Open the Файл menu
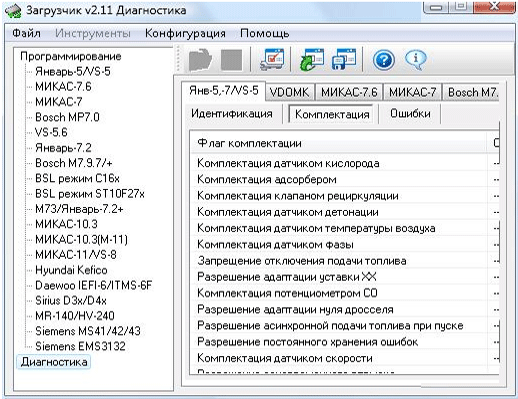The width and height of the screenshot is (518, 399). tap(26, 33)
